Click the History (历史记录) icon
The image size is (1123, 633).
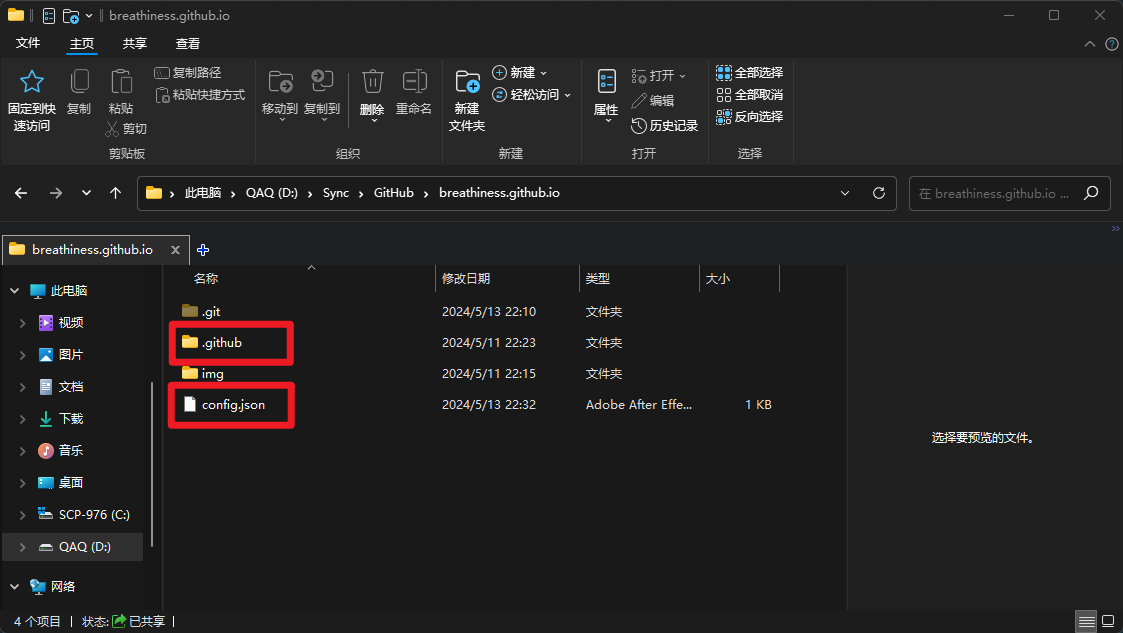click(665, 125)
